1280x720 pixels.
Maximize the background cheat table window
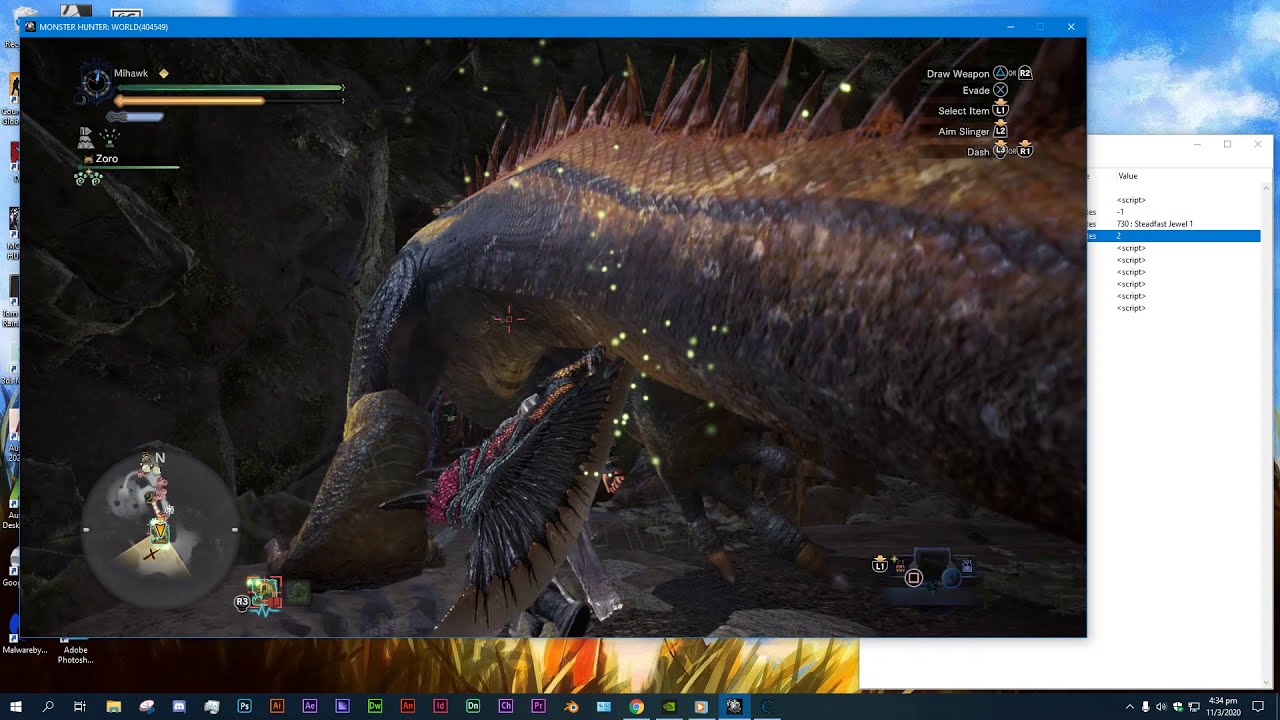pos(1227,144)
